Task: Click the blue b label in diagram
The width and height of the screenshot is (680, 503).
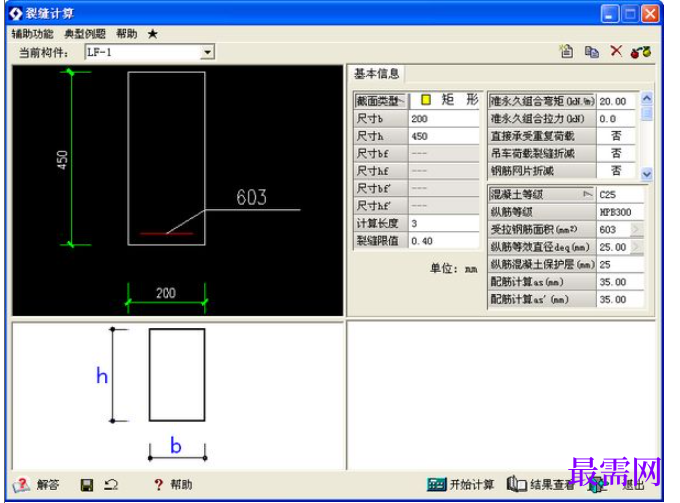Action: click(x=176, y=445)
